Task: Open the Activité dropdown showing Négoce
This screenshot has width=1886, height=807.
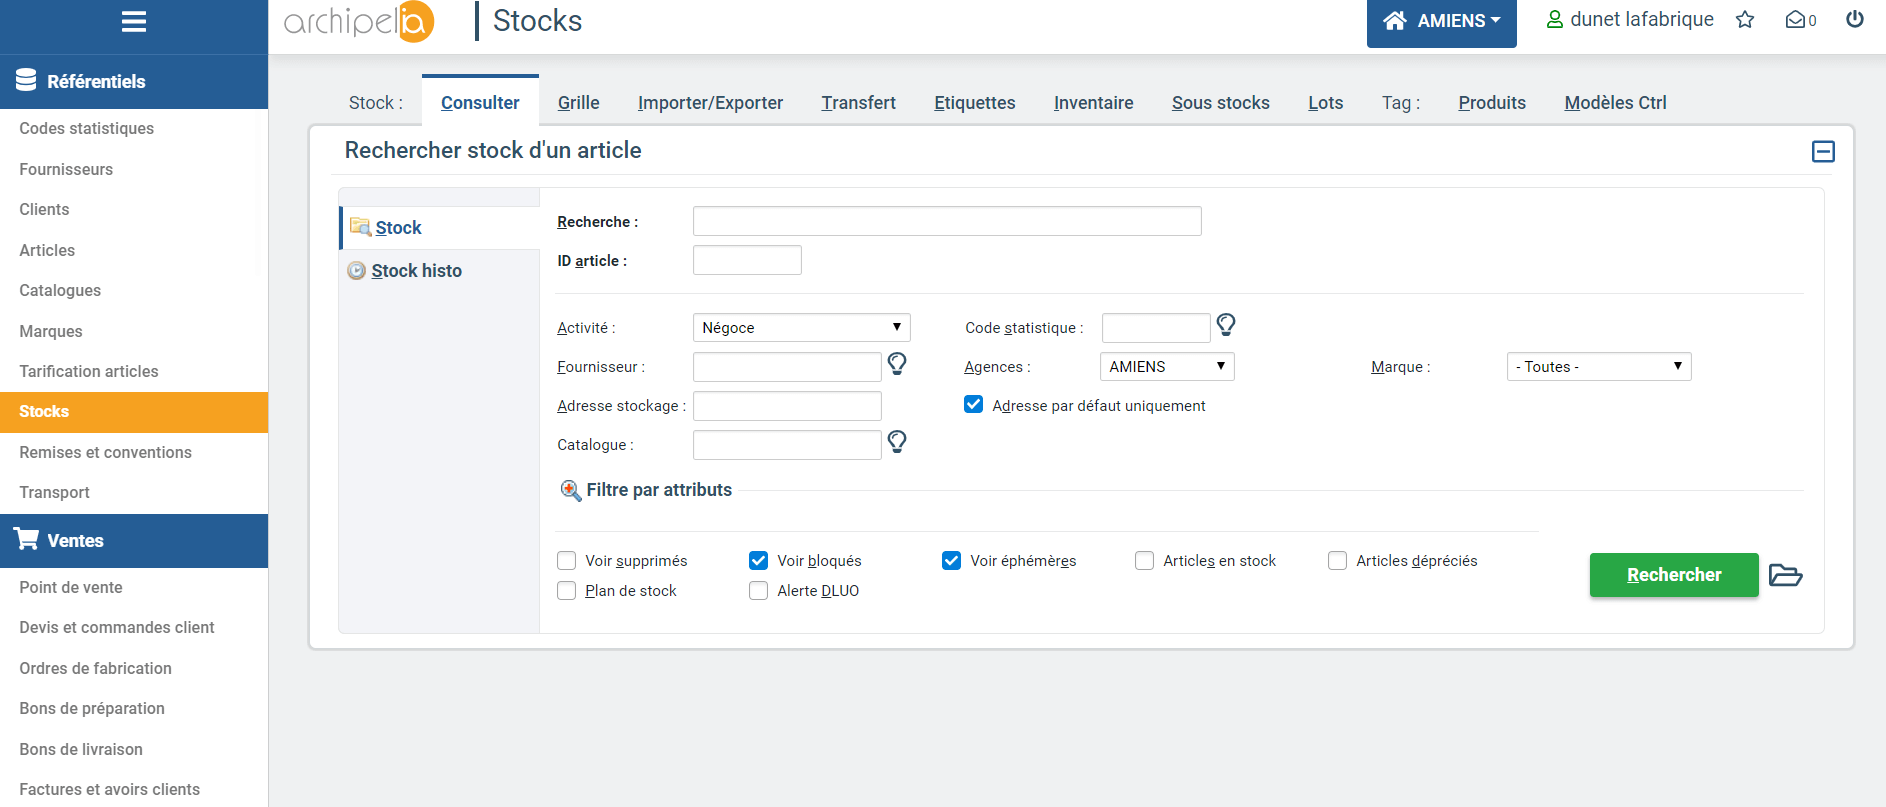Action: 801,328
